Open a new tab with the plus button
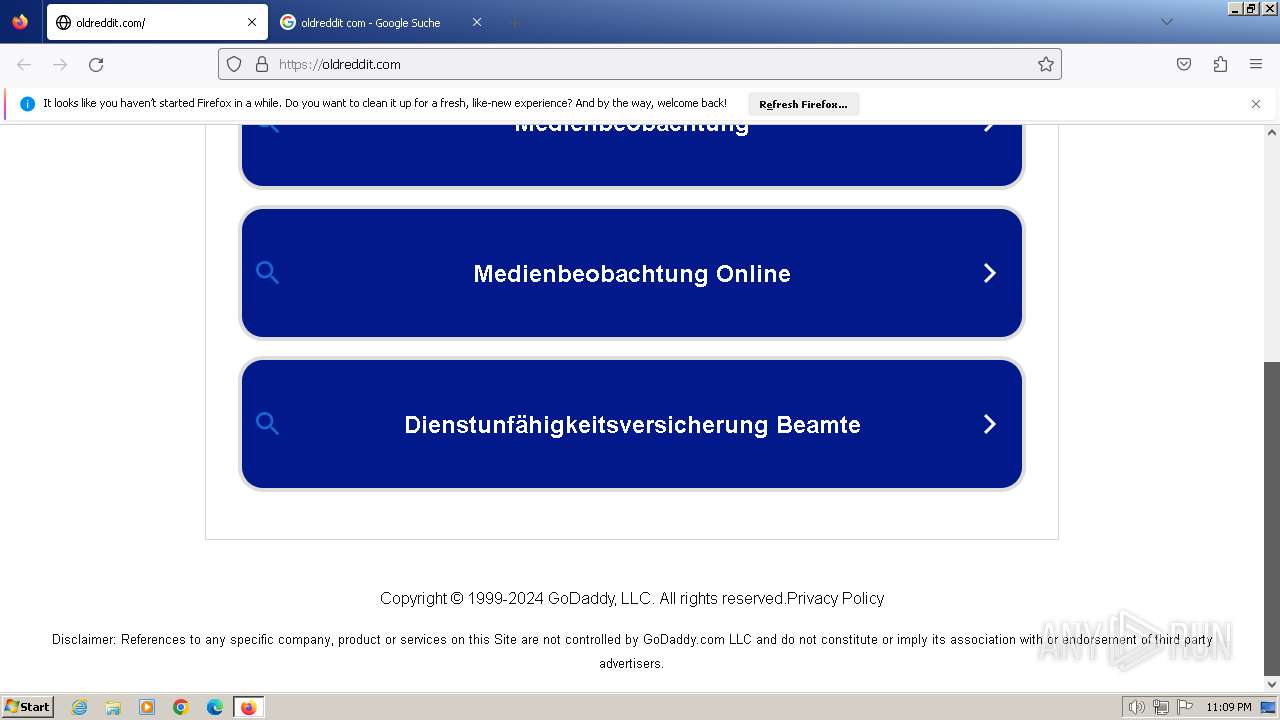 click(x=514, y=22)
